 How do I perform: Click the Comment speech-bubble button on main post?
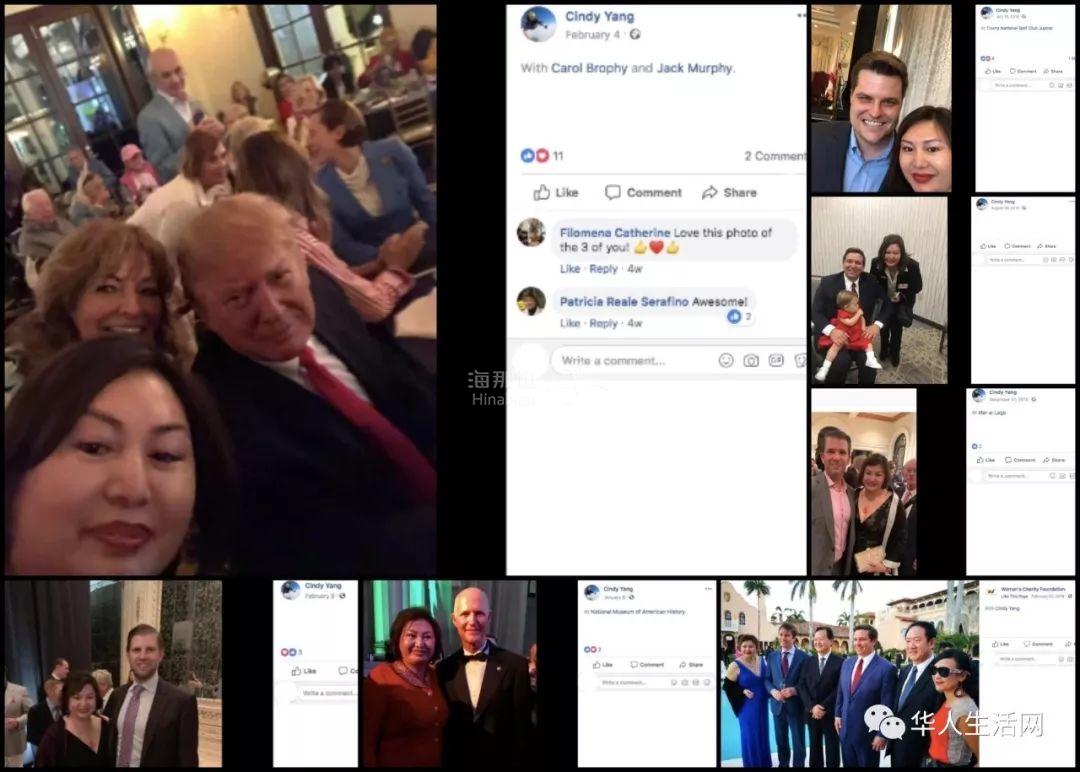(643, 193)
